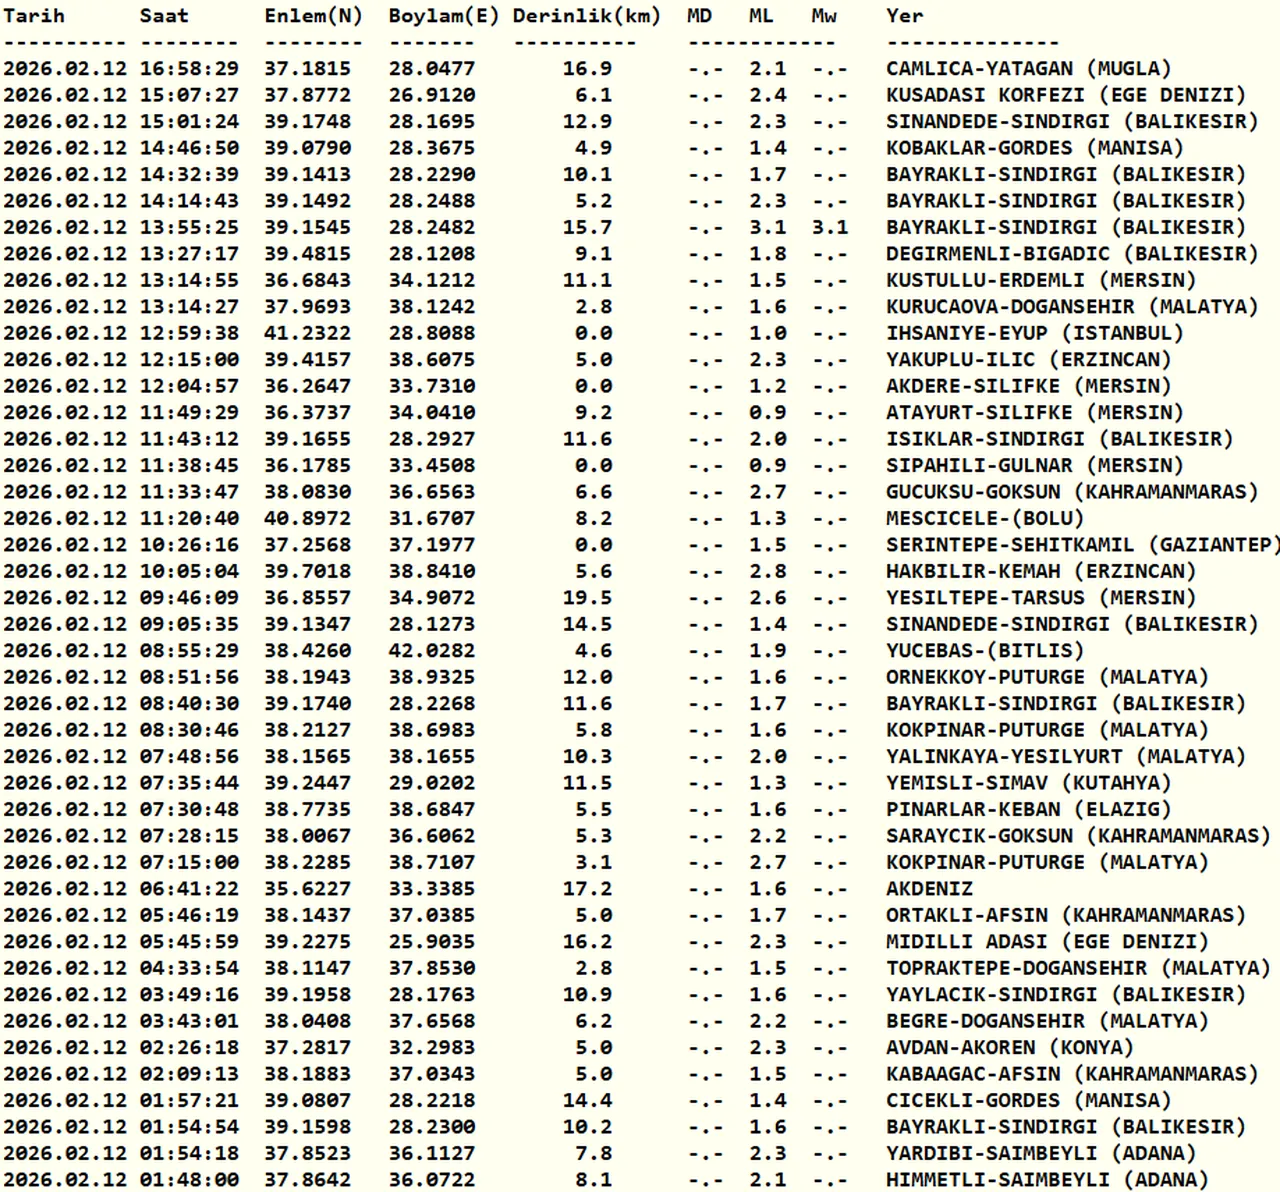Screen dimensions: 1280x1192
Task: Click the IHSANIYE-EYUP (ISTANBUL) location
Action: 1034,333
